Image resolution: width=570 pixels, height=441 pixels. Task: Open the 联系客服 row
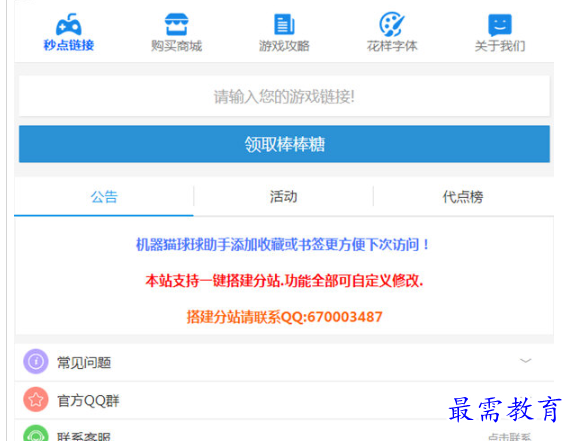[x=284, y=430]
